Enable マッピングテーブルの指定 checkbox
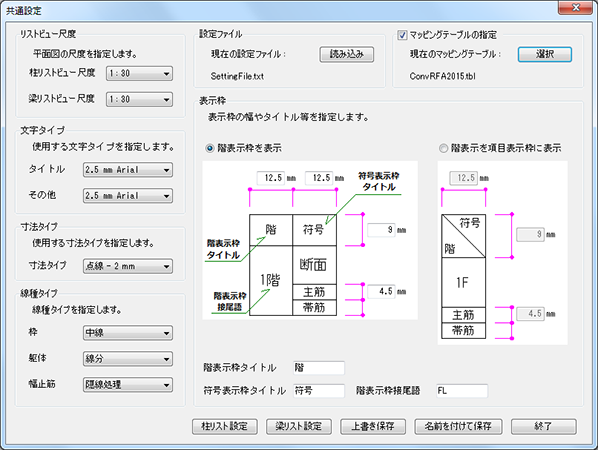The image size is (598, 450). [x=402, y=35]
